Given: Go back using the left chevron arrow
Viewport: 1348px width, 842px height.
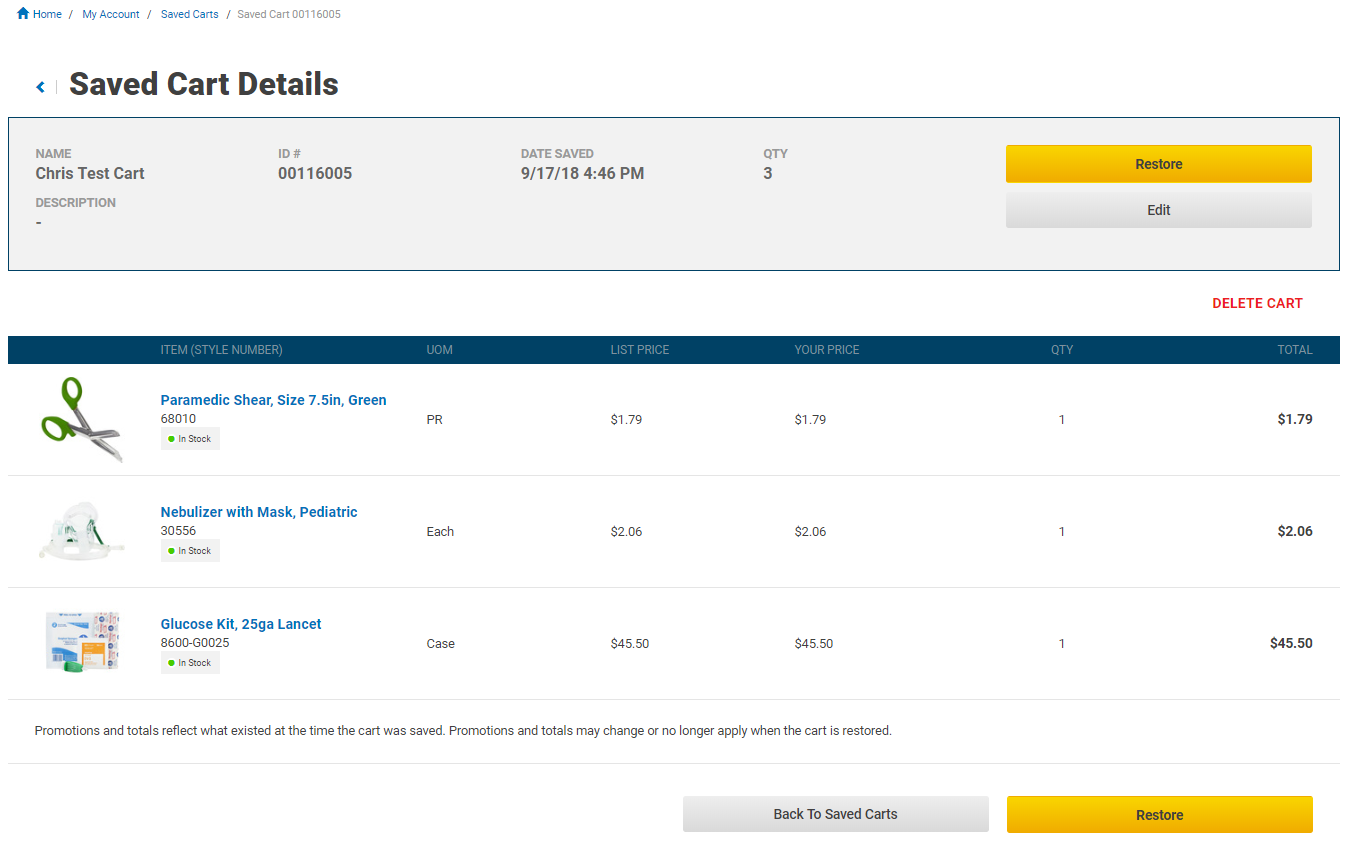Looking at the screenshot, I should [41, 87].
